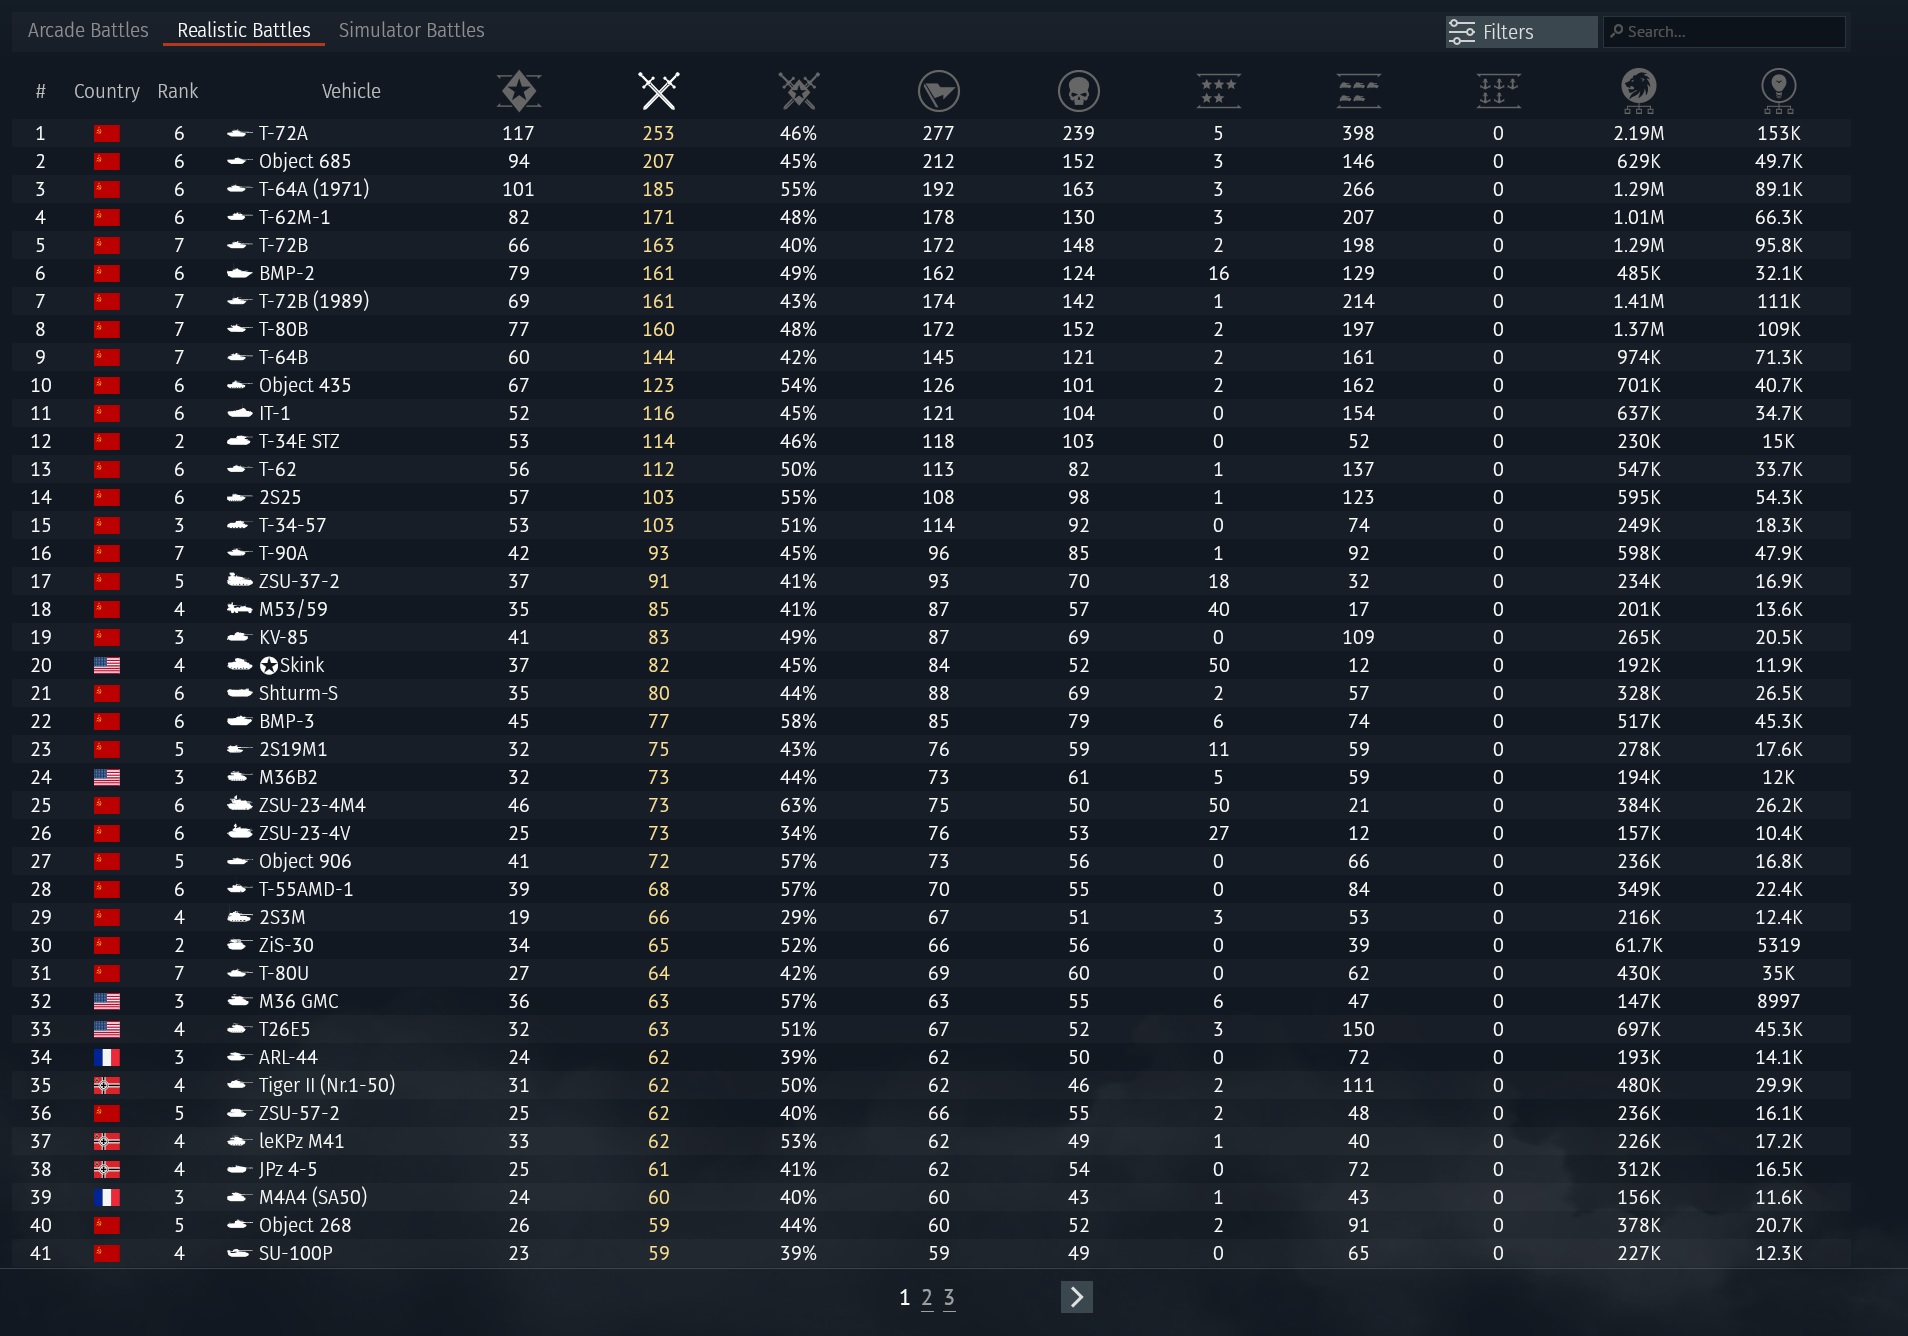Click the T-80B vehicle name
Screen dimensions: 1908x1336
[283, 329]
